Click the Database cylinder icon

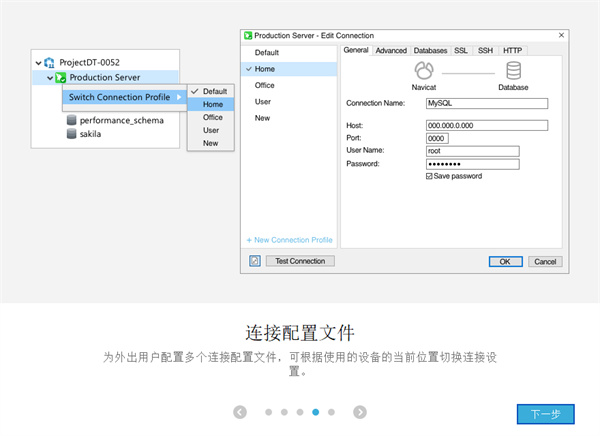tap(513, 70)
